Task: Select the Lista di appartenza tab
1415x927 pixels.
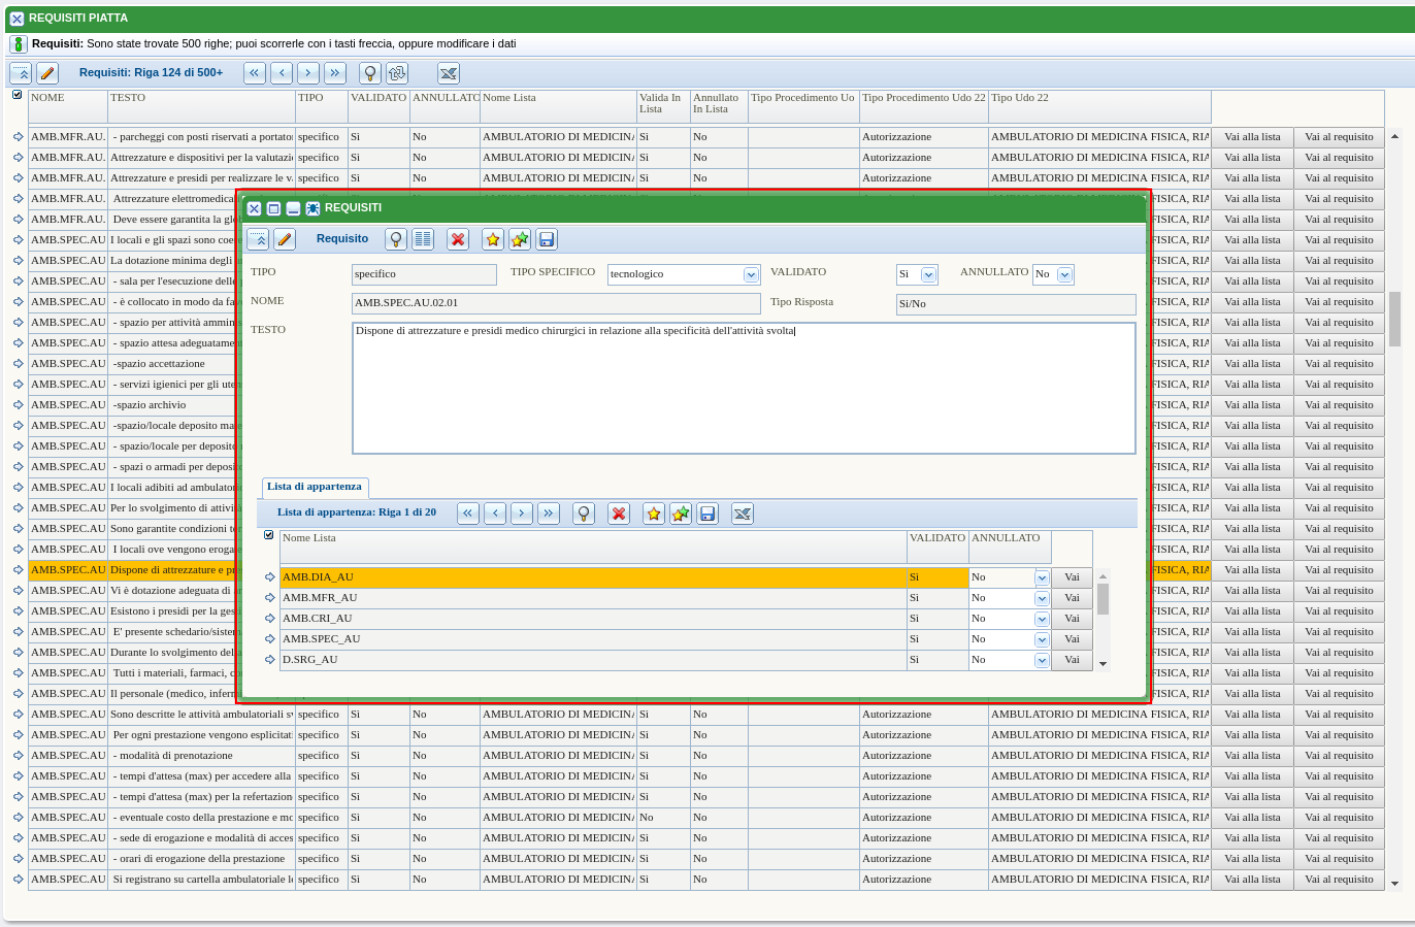Action: (314, 487)
